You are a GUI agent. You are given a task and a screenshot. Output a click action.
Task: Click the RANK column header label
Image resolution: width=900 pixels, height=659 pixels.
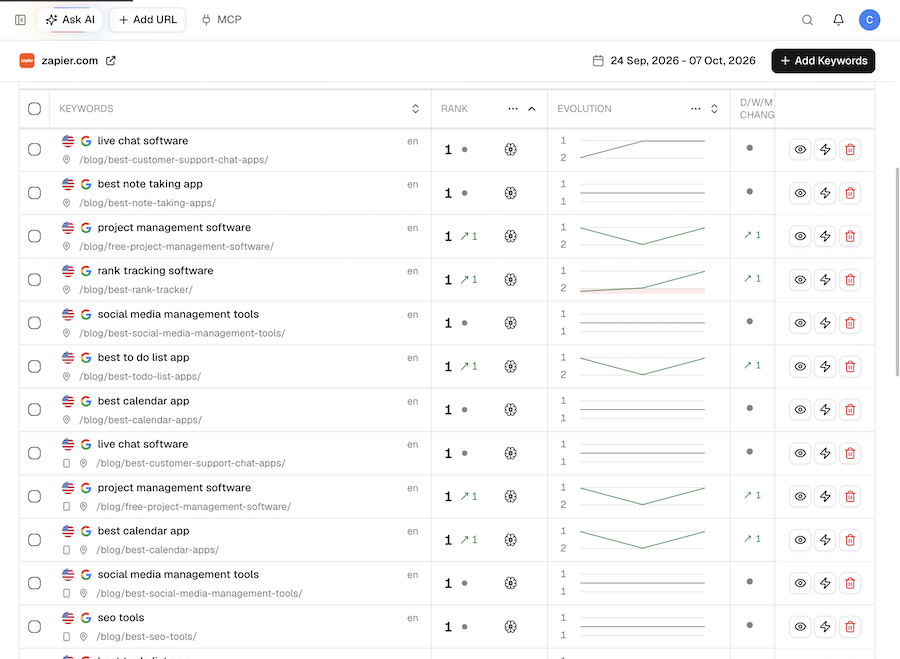coord(454,108)
